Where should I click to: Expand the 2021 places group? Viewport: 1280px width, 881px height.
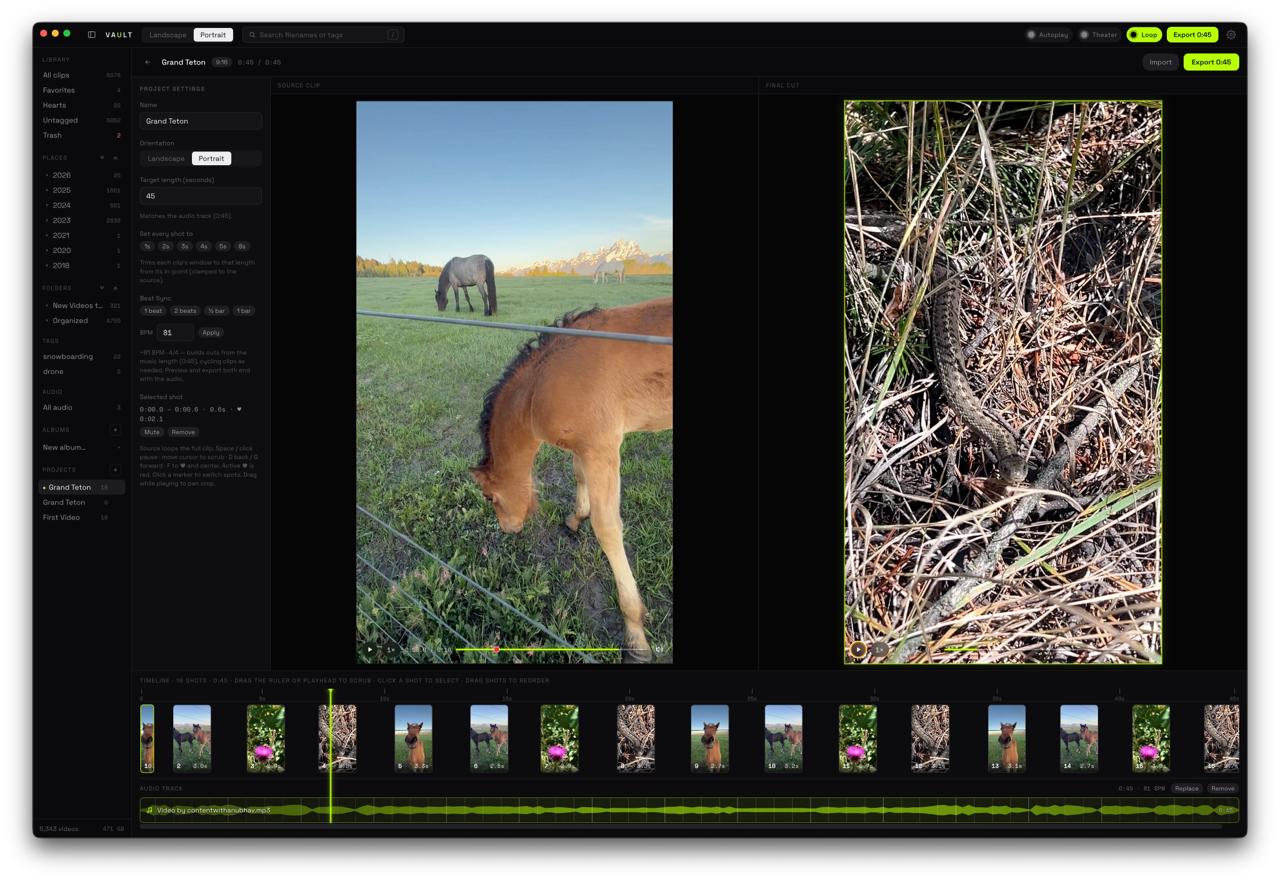tap(47, 235)
